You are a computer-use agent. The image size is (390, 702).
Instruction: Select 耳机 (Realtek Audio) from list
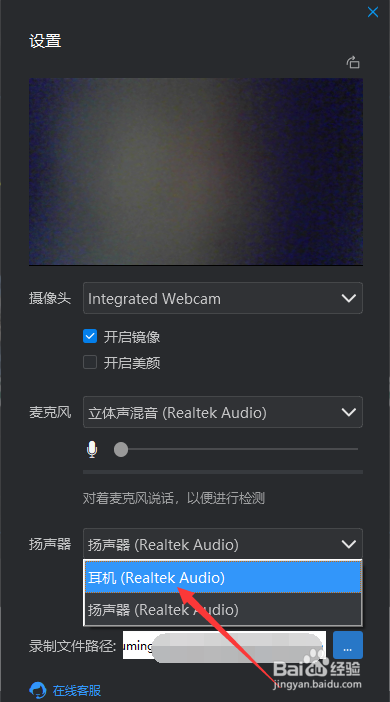pyautogui.click(x=223, y=578)
